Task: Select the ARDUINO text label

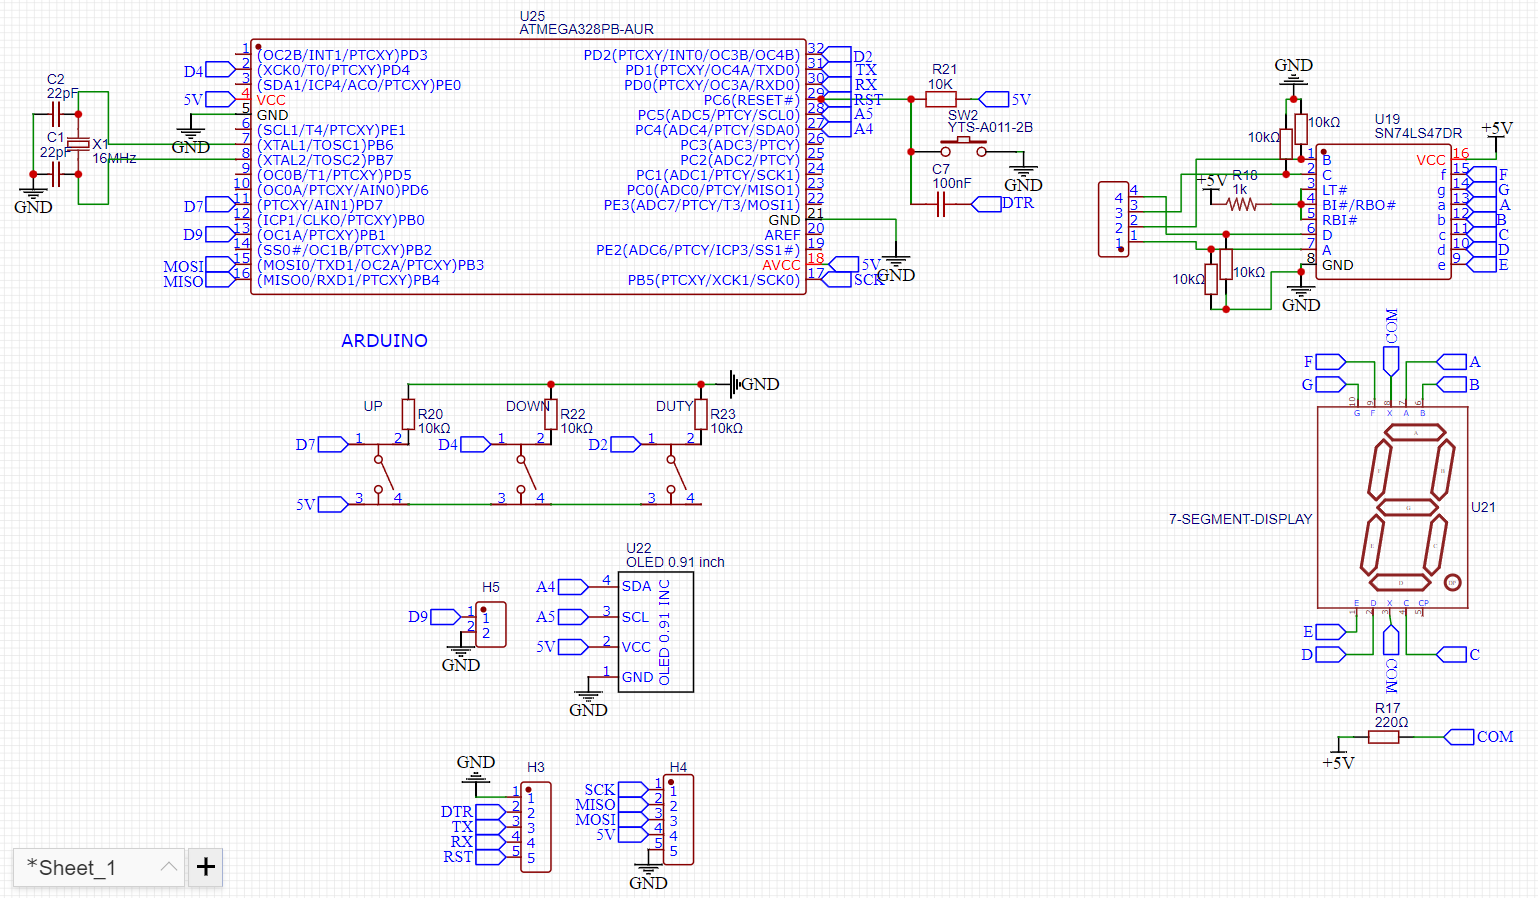Action: point(384,341)
